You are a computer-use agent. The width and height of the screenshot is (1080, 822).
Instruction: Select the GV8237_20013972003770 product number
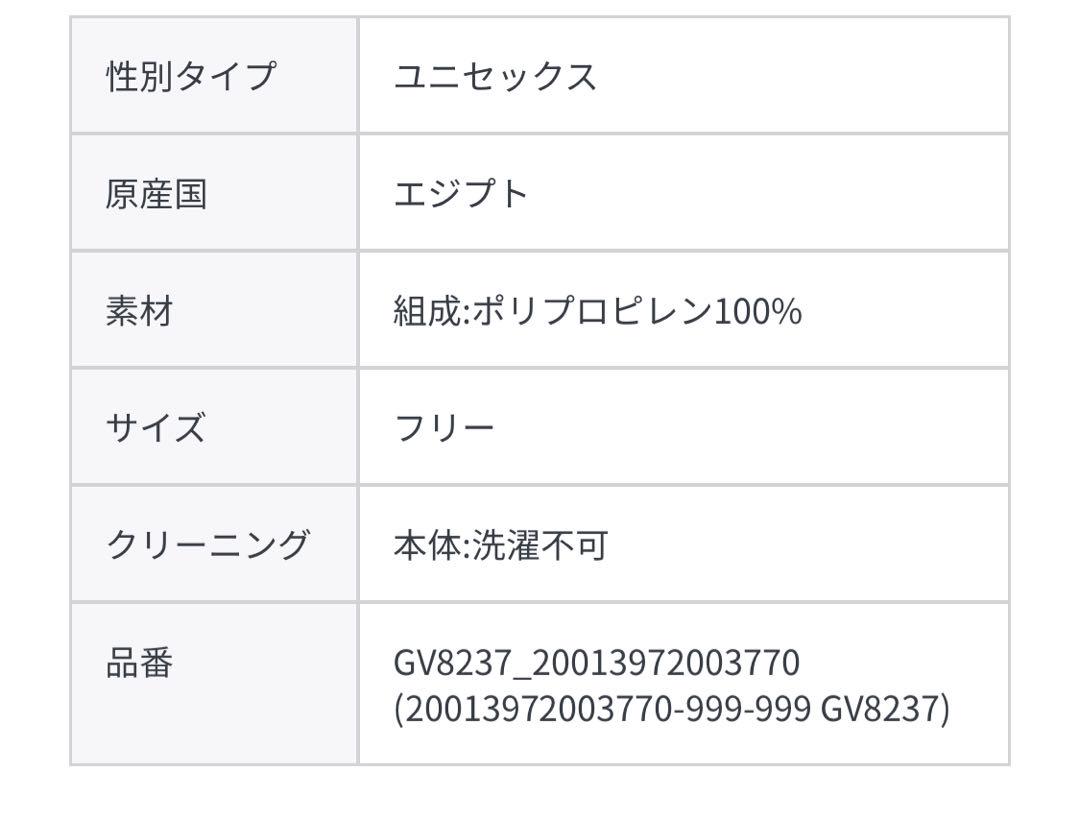[x=596, y=663]
